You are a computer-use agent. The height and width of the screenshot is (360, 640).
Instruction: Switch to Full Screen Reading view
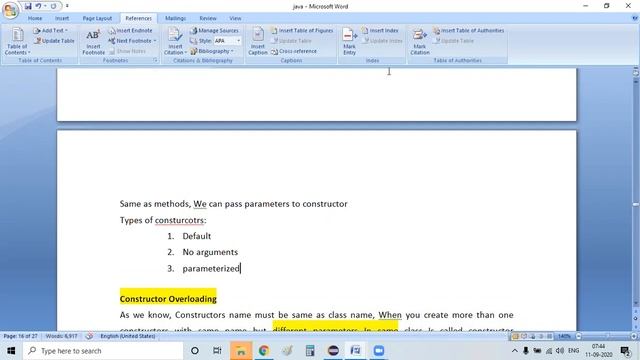[x=524, y=336]
